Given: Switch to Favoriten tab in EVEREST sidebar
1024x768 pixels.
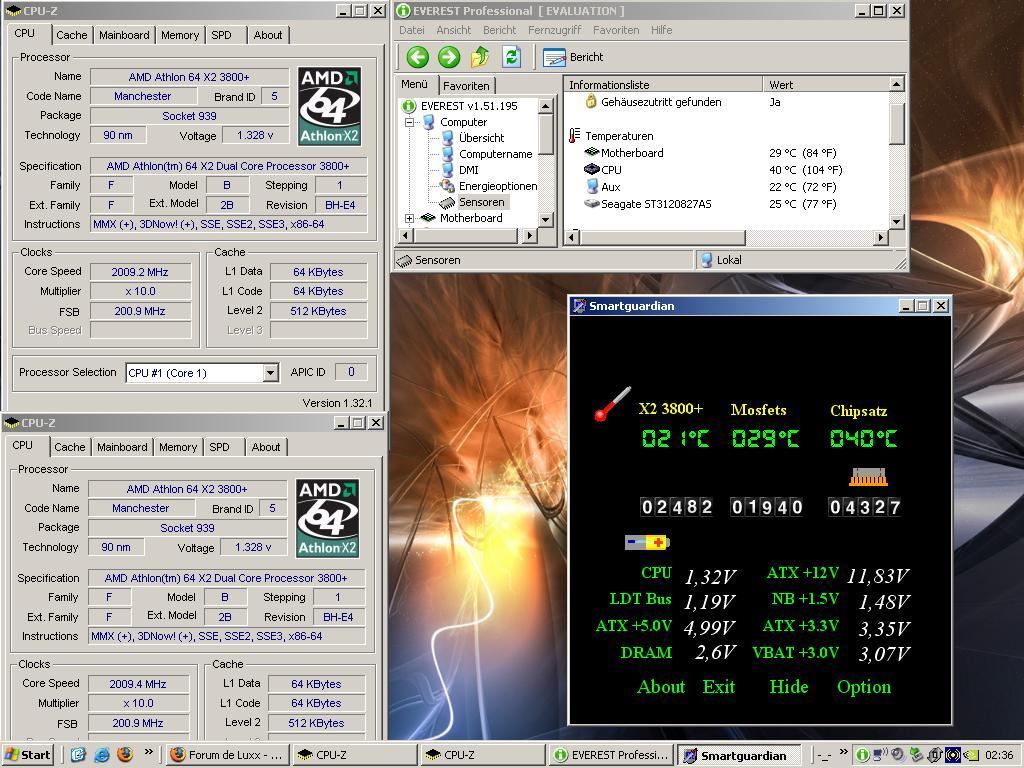Looking at the screenshot, I should (466, 86).
